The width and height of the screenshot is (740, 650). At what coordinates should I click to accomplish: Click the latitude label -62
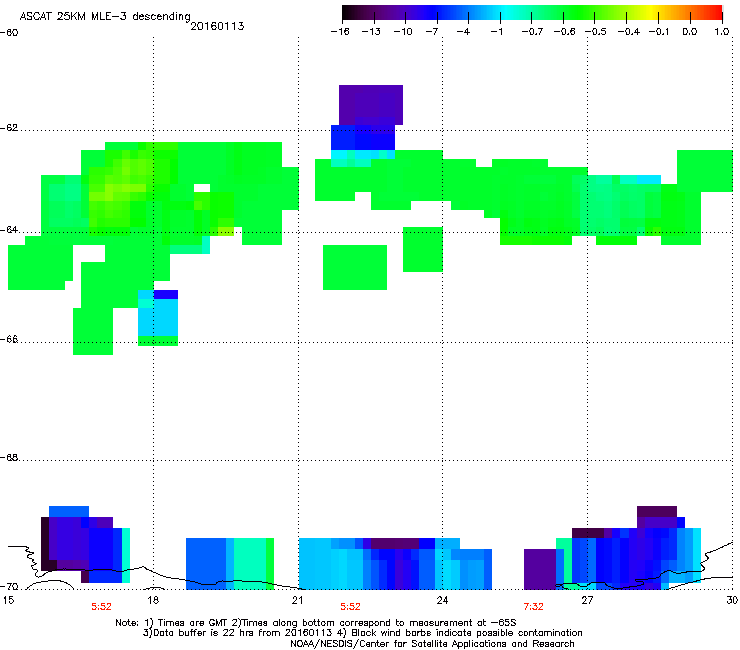coord(9,128)
